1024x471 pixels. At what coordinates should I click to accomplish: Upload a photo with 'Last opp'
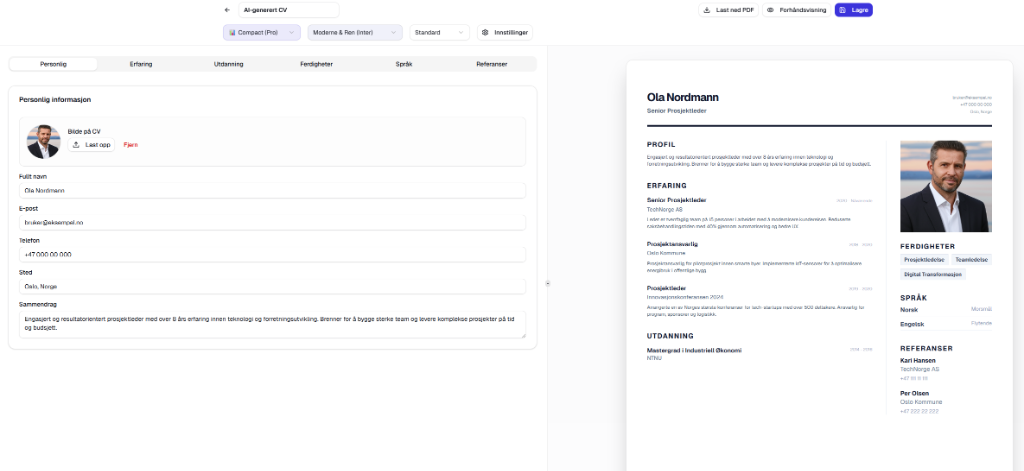tap(91, 145)
